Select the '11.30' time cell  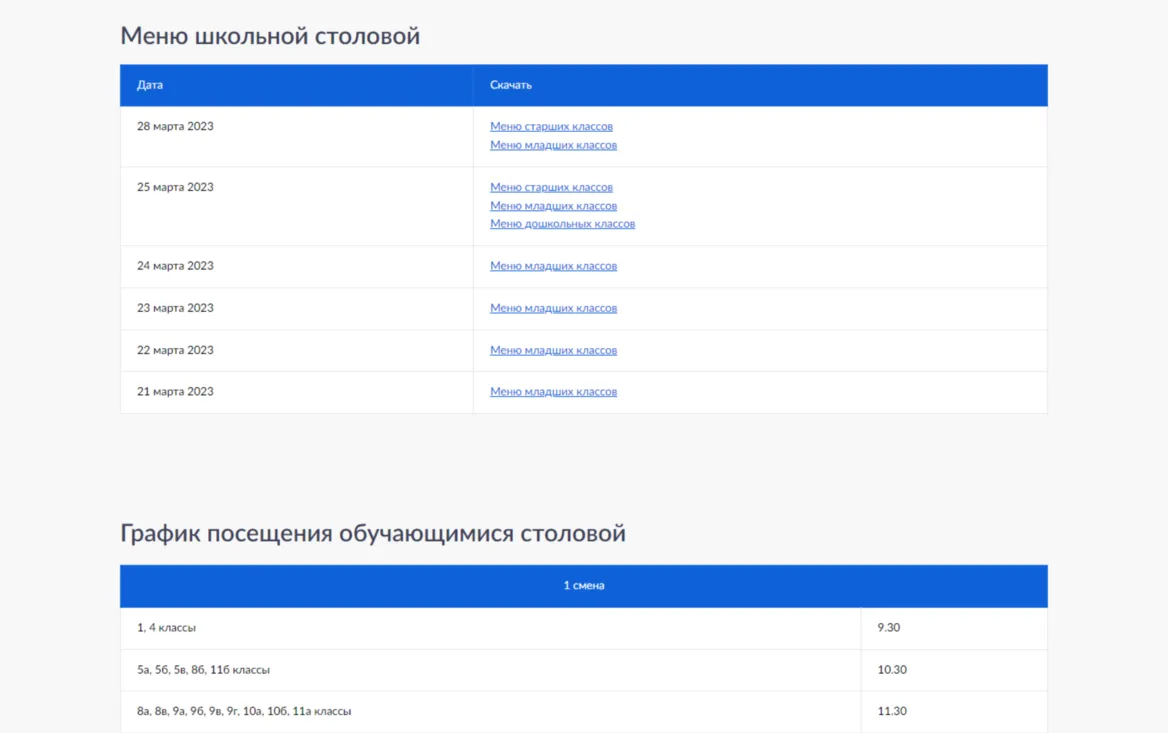(954, 711)
